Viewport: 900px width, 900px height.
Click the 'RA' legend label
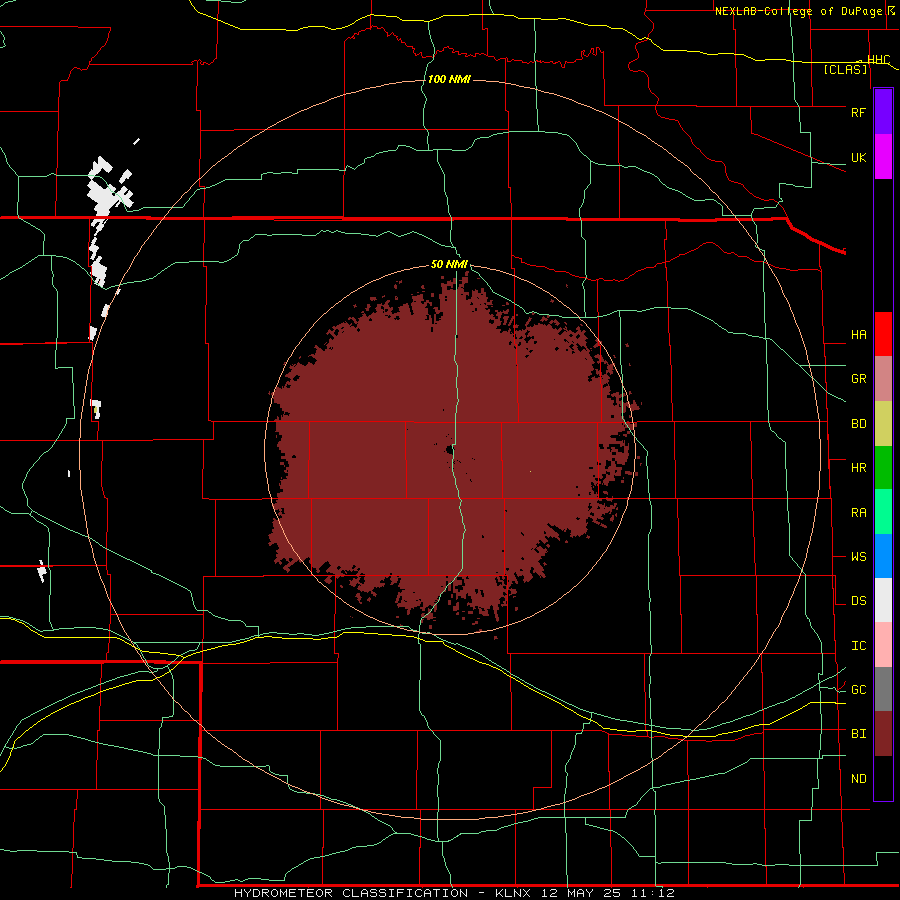858,513
